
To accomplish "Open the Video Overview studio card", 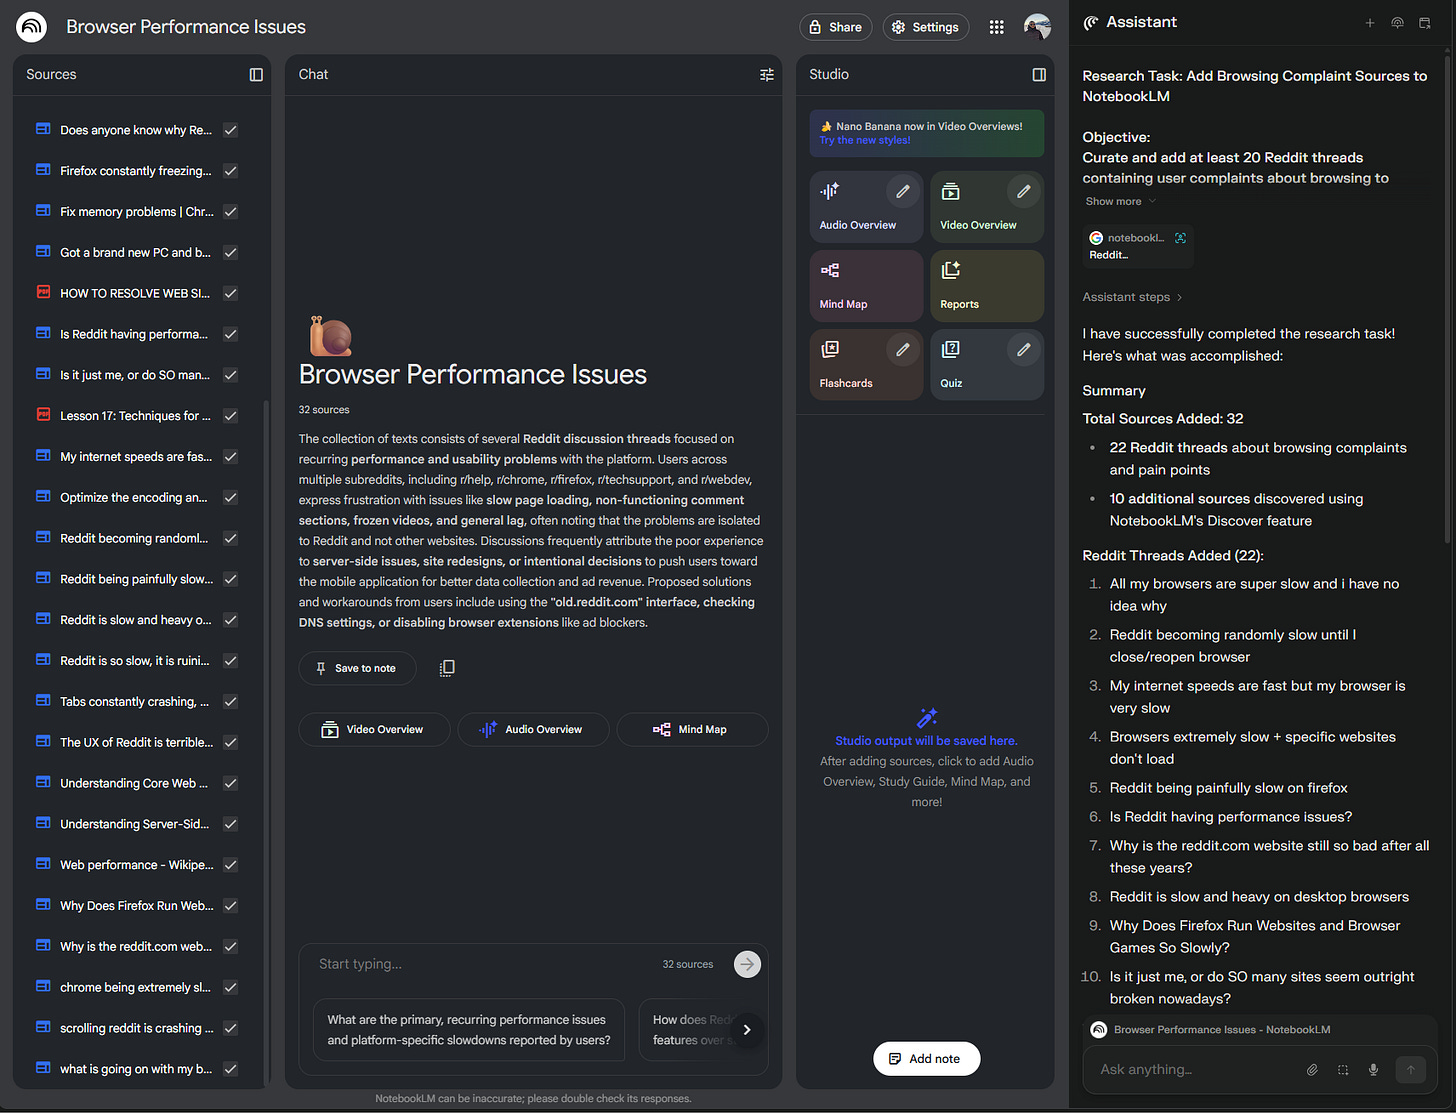I will coord(987,207).
